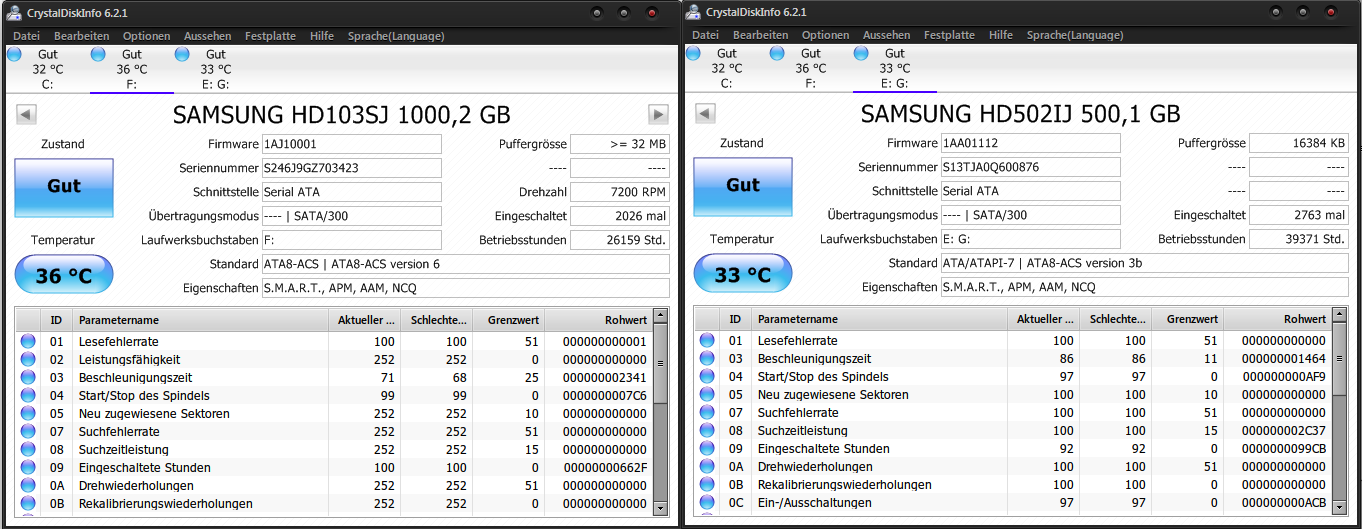Click status orb for Suchfehlerrate in left window
Image resolution: width=1362 pixels, height=529 pixels.
click(x=28, y=431)
